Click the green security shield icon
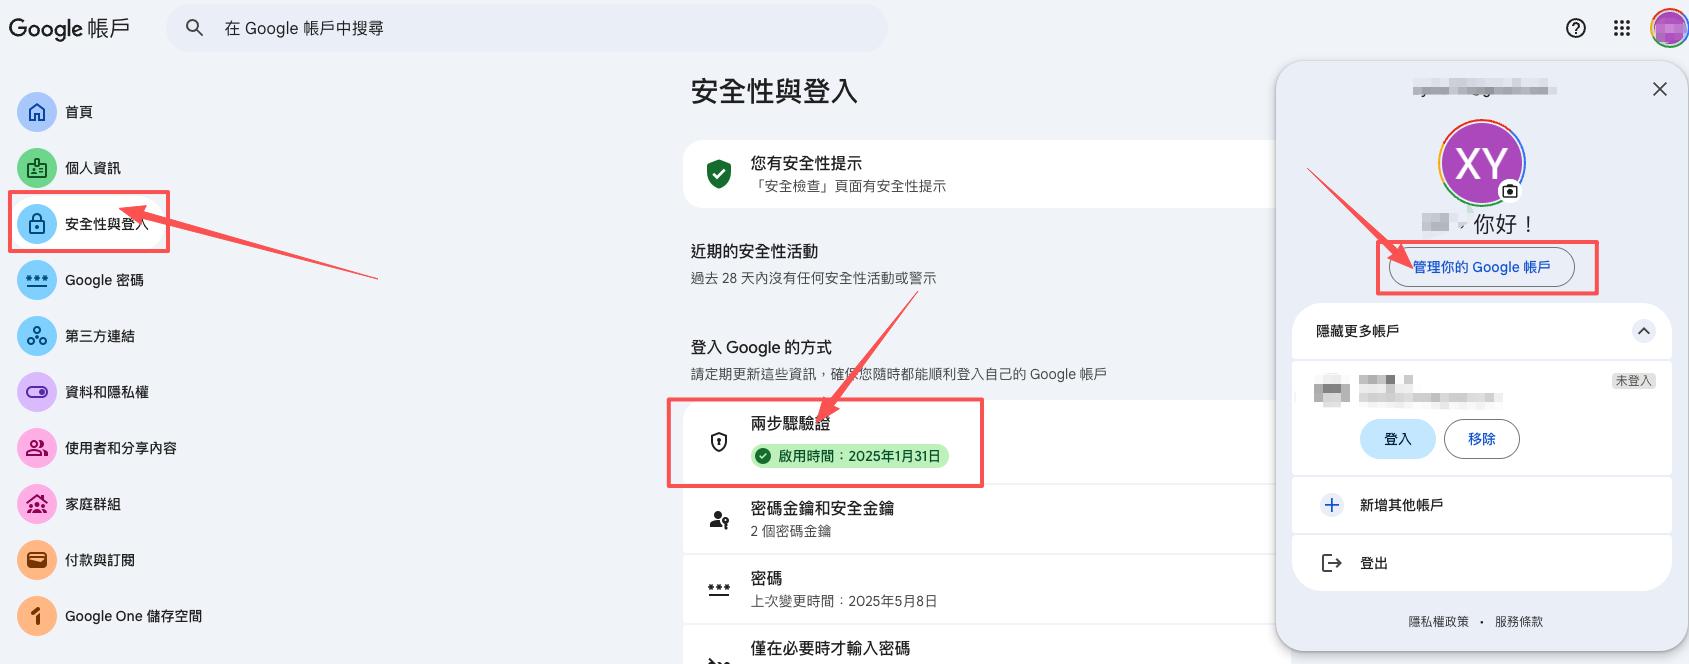This screenshot has width=1689, height=664. tap(719, 174)
